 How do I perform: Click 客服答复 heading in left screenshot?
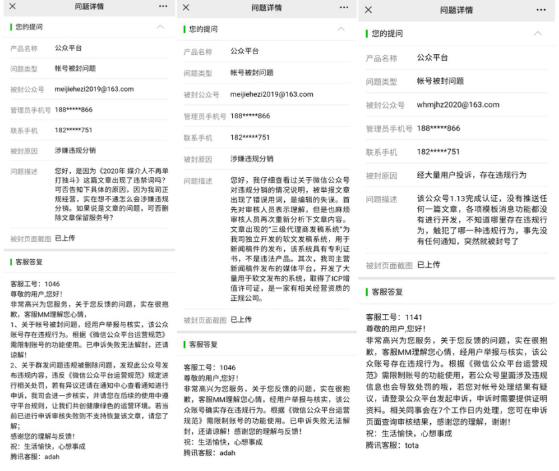tap(29, 262)
